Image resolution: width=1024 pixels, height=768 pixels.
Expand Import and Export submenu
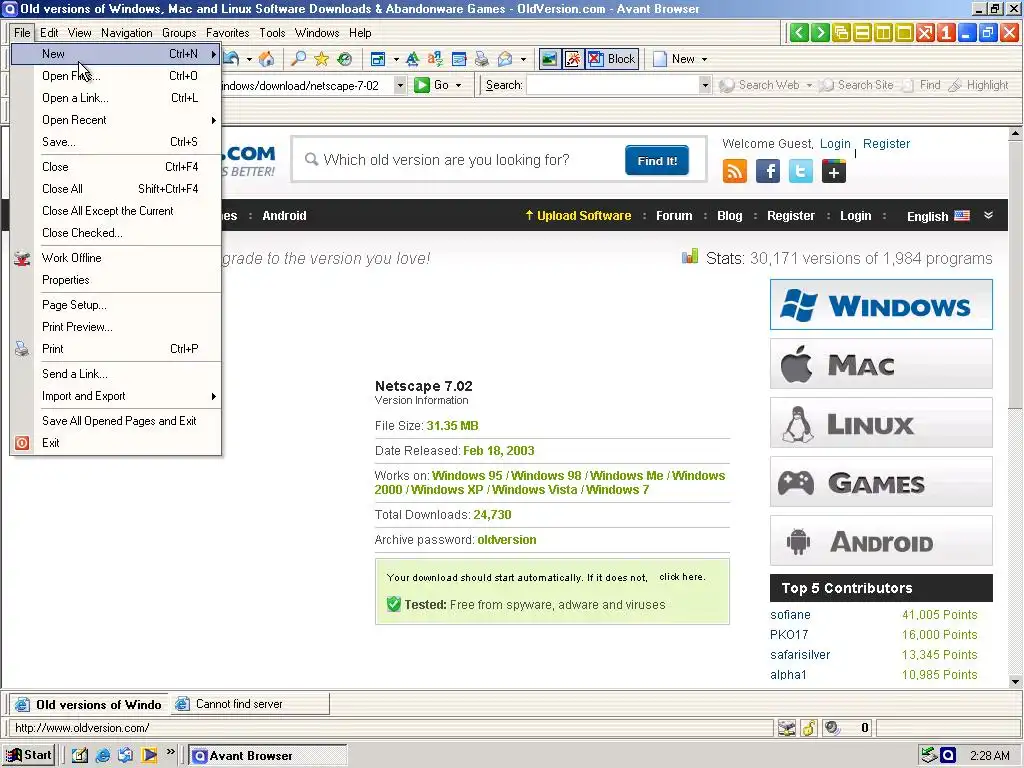point(116,396)
